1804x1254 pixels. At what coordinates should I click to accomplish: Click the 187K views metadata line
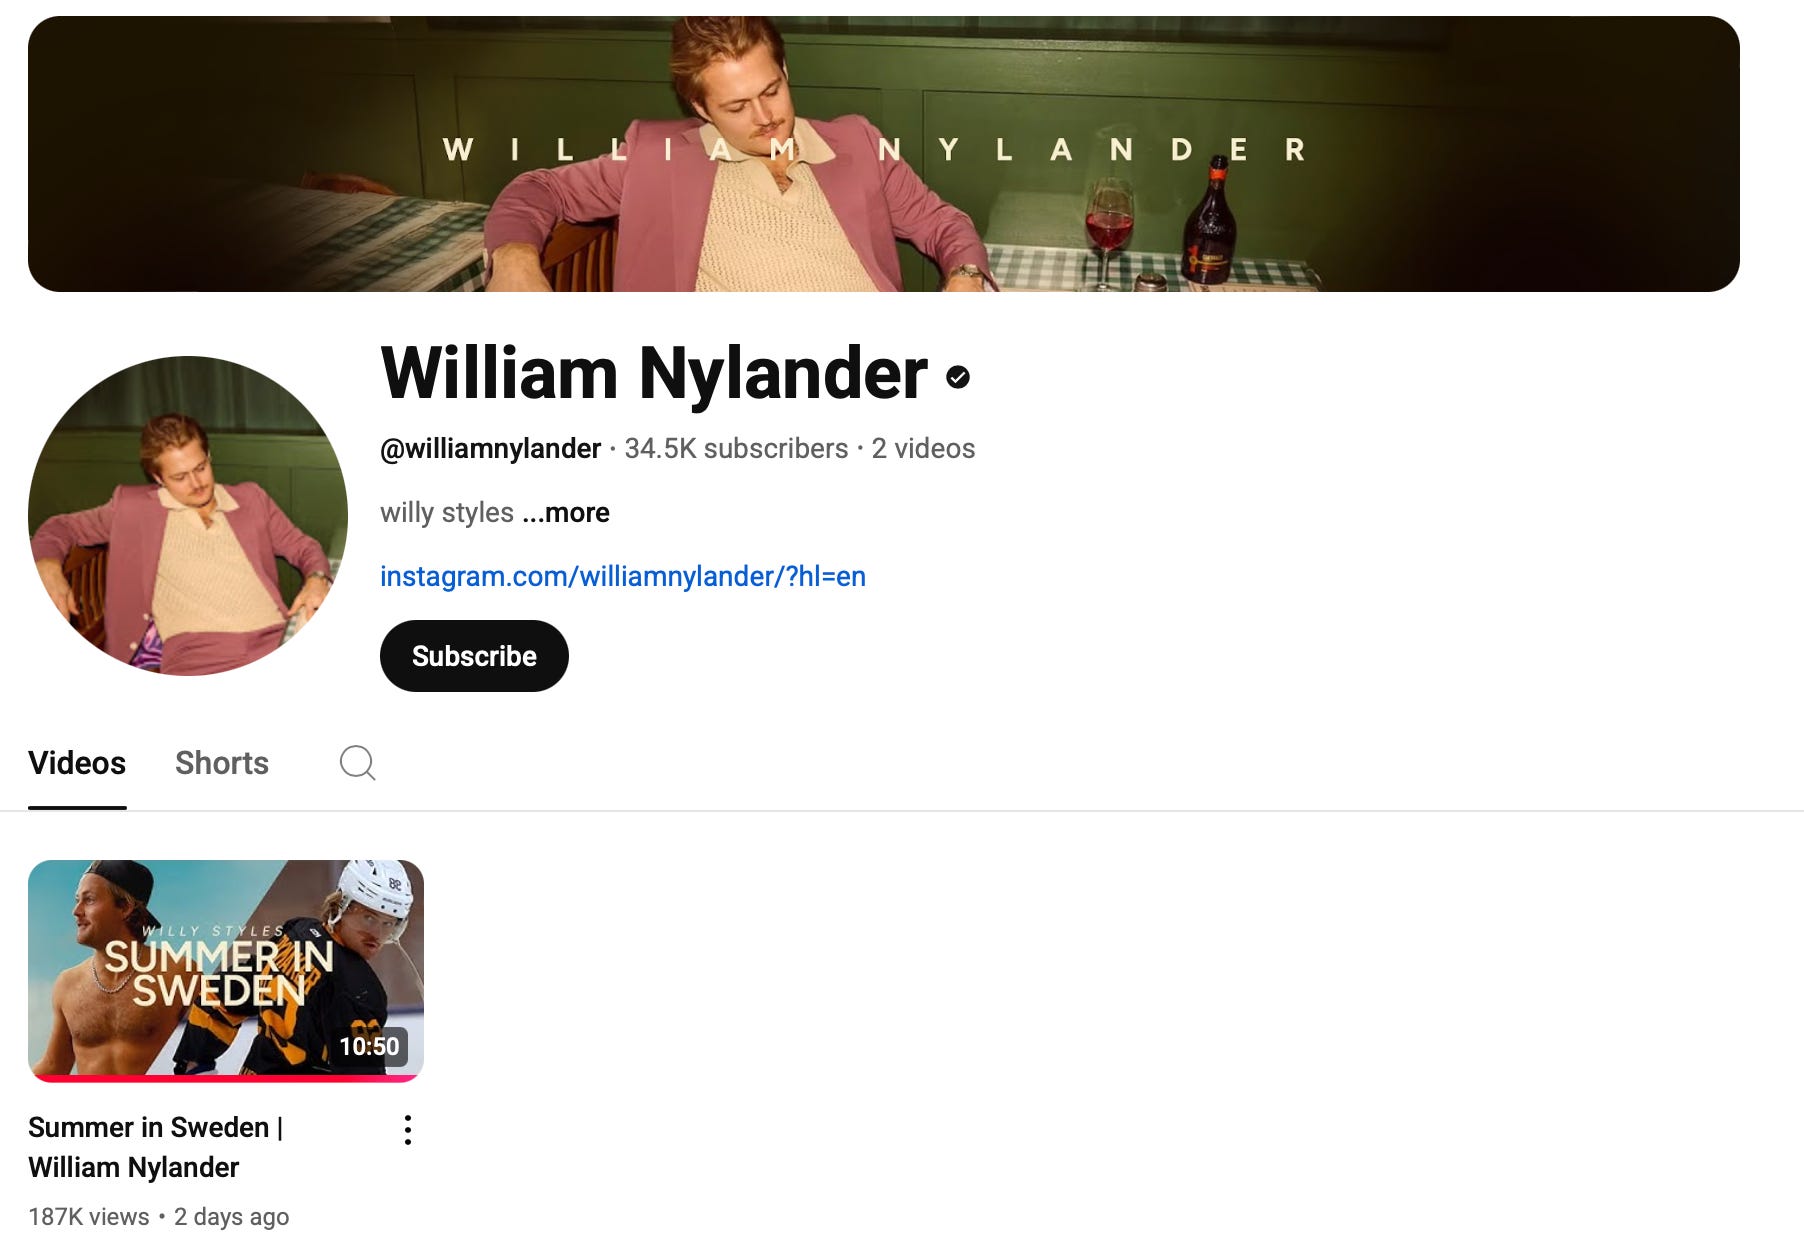(159, 1217)
